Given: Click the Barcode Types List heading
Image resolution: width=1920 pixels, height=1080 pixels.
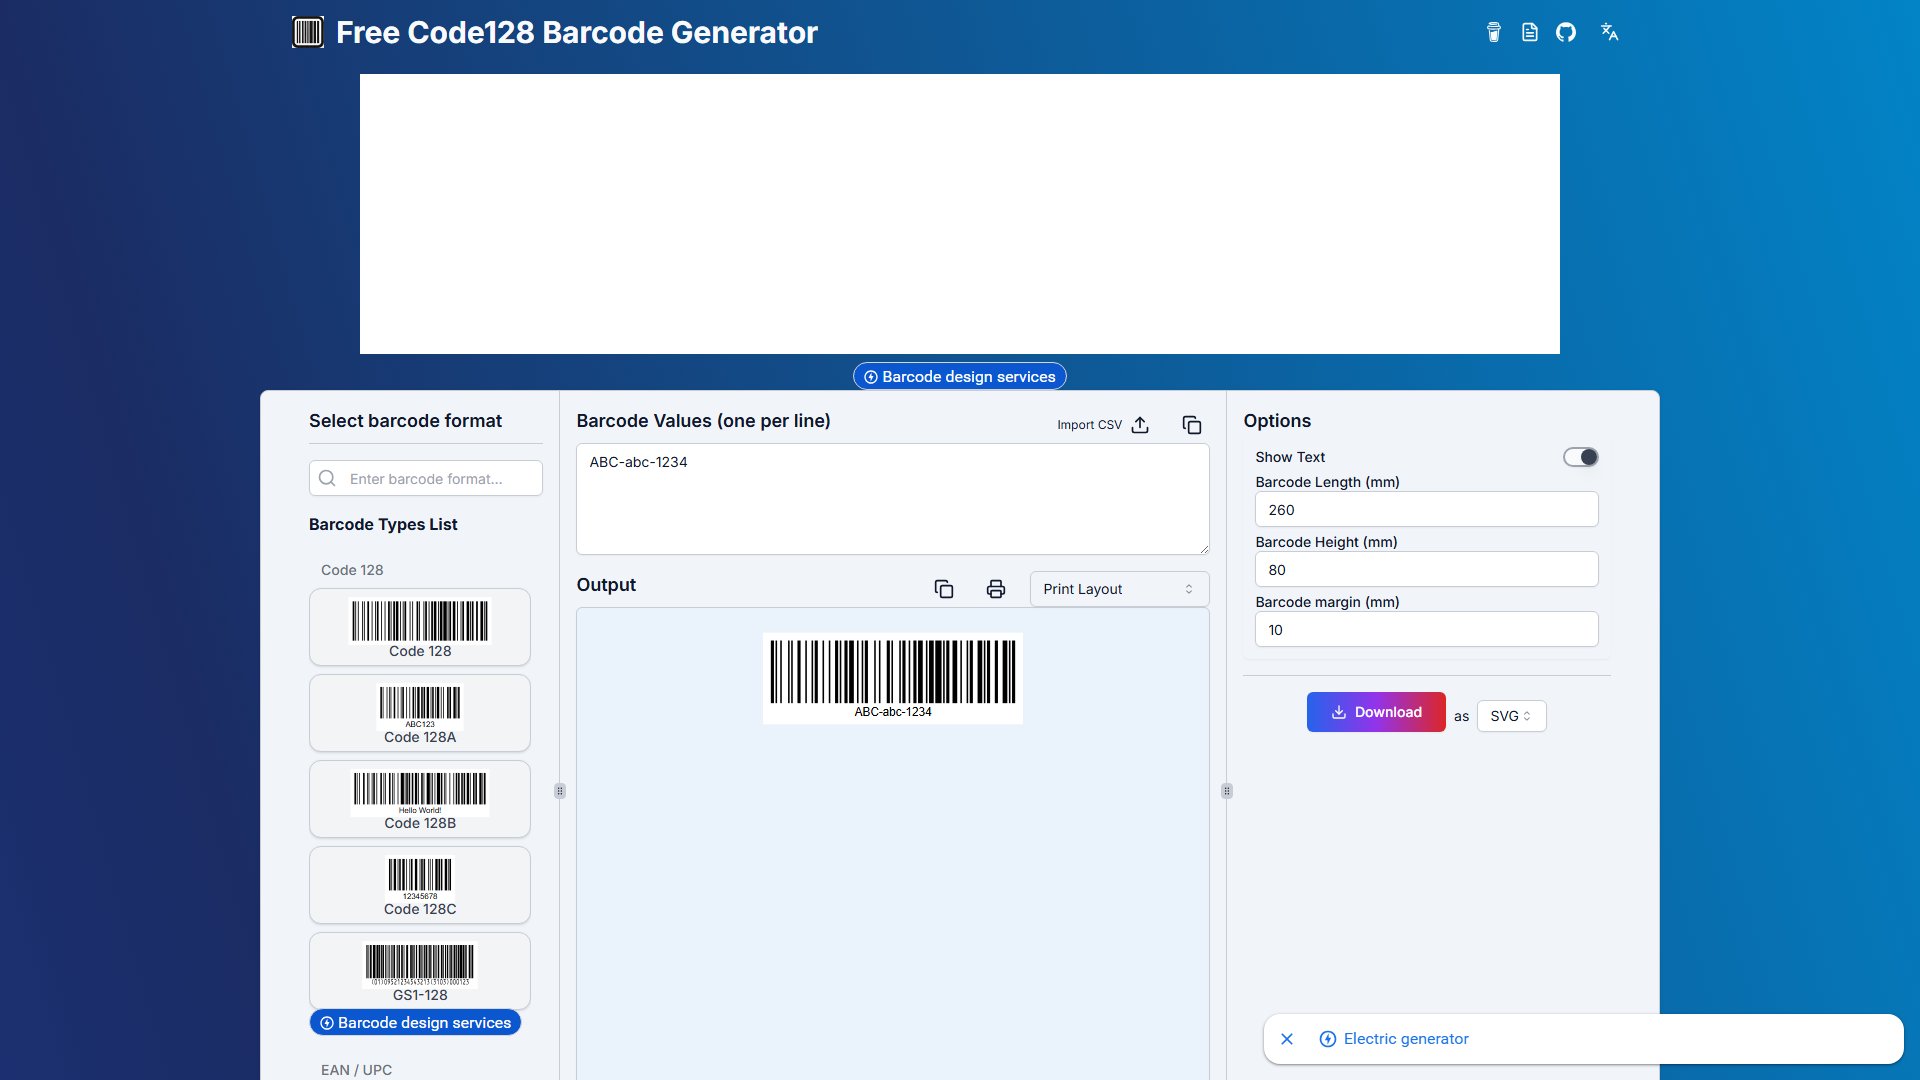Looking at the screenshot, I should [x=383, y=524].
